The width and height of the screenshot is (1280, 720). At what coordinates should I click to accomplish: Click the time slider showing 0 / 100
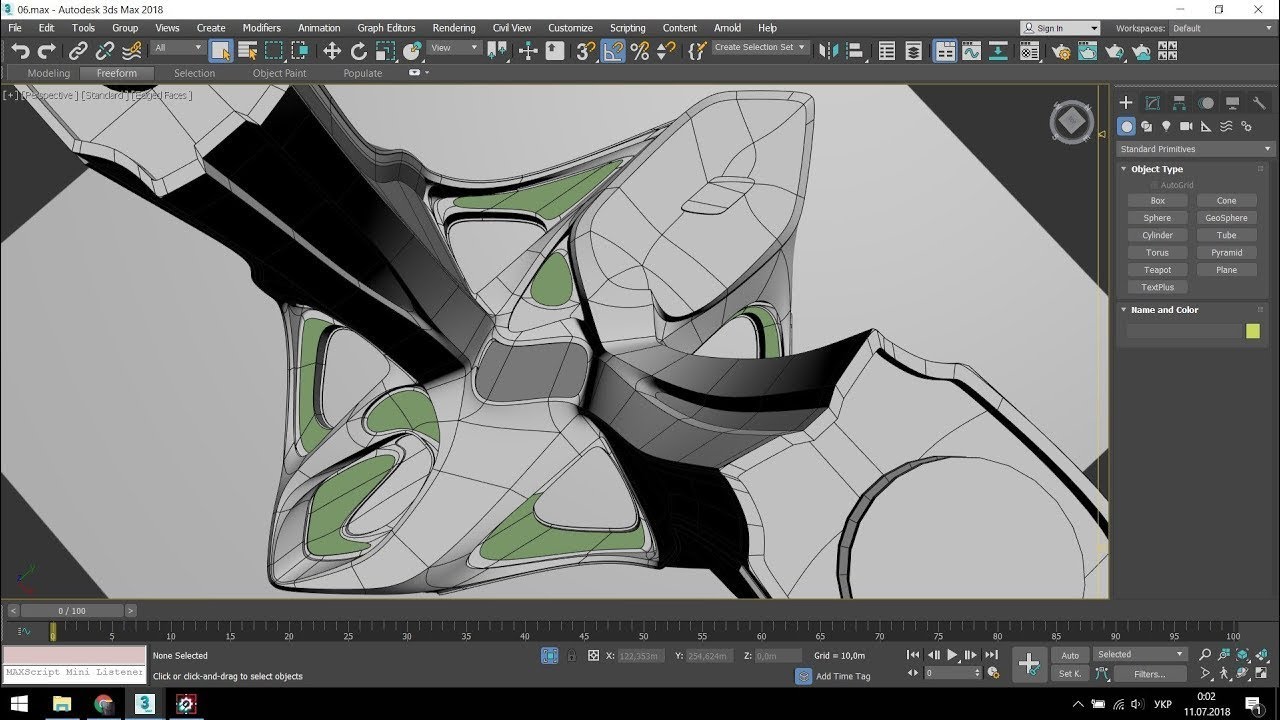(x=72, y=610)
